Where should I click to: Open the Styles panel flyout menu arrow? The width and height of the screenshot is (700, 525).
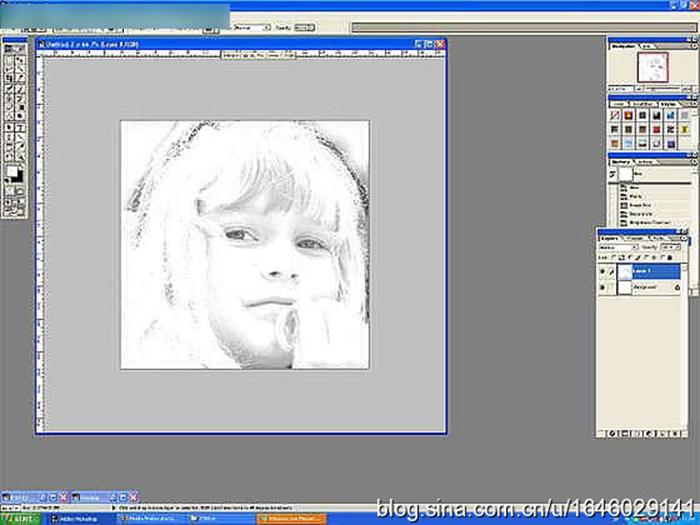[x=694, y=104]
